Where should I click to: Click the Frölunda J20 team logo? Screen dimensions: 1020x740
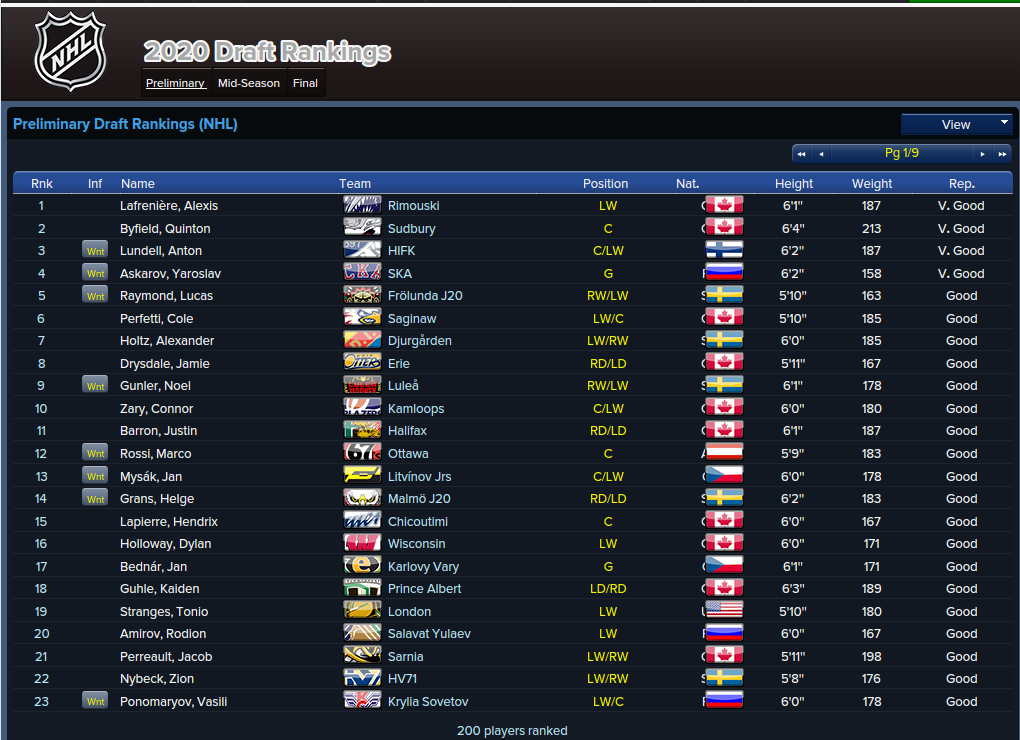362,295
